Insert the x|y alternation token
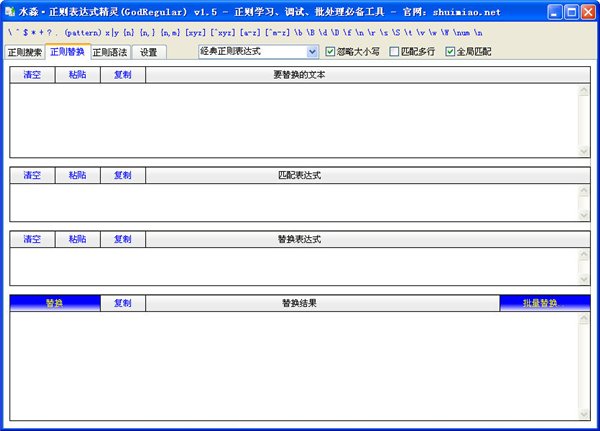The height and width of the screenshot is (431, 600). click(x=112, y=33)
